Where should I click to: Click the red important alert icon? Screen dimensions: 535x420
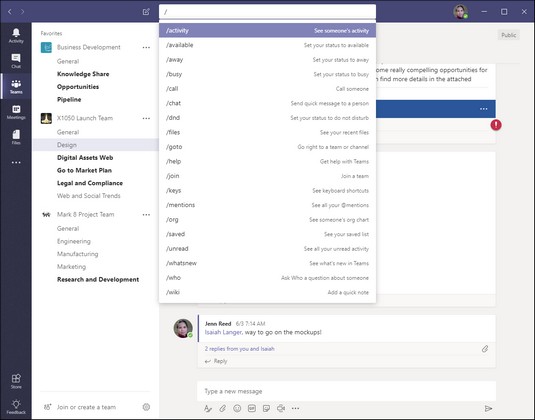point(496,125)
